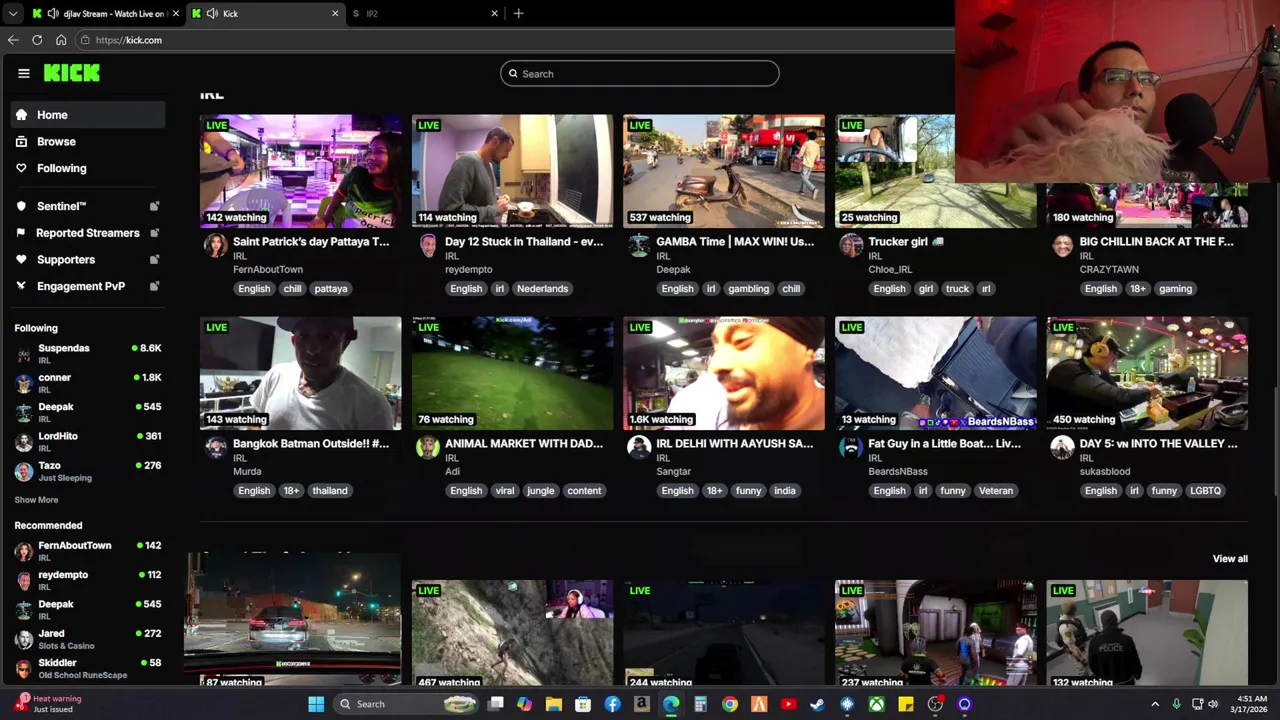
Task: Open Fat Guy in a Little Boat title
Action: pyautogui.click(x=944, y=444)
